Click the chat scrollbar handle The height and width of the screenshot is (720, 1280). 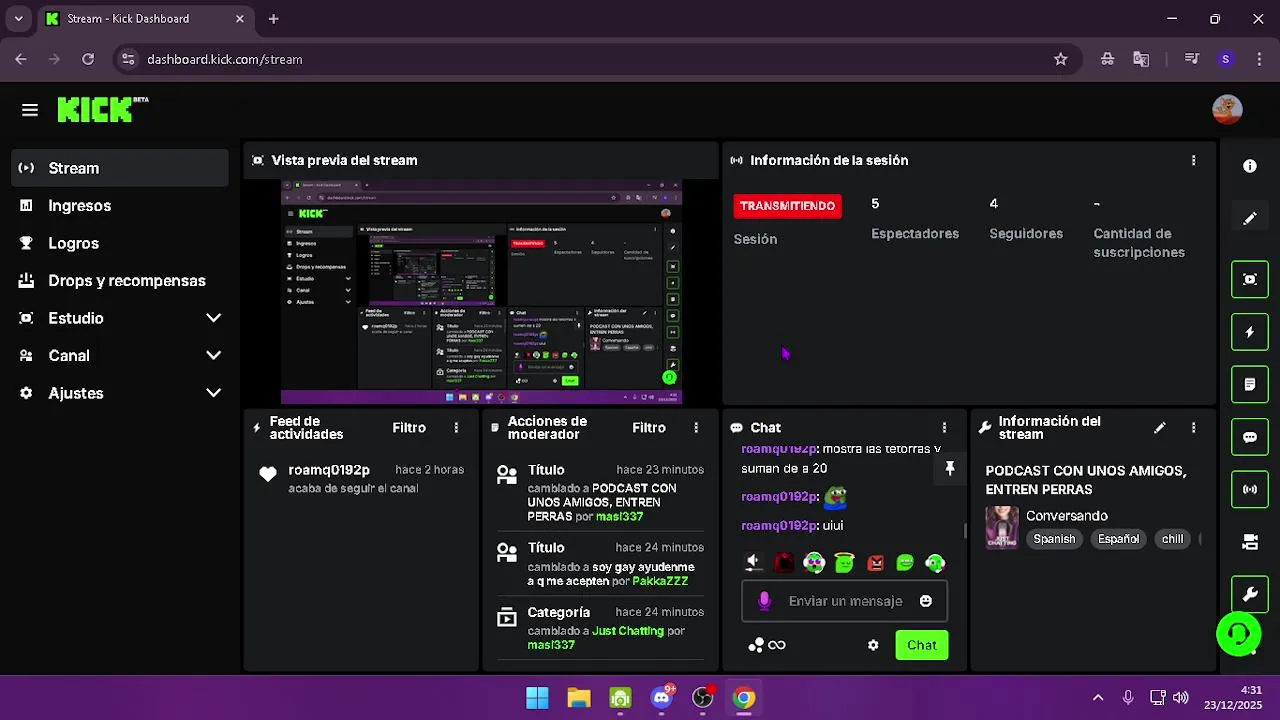965,529
